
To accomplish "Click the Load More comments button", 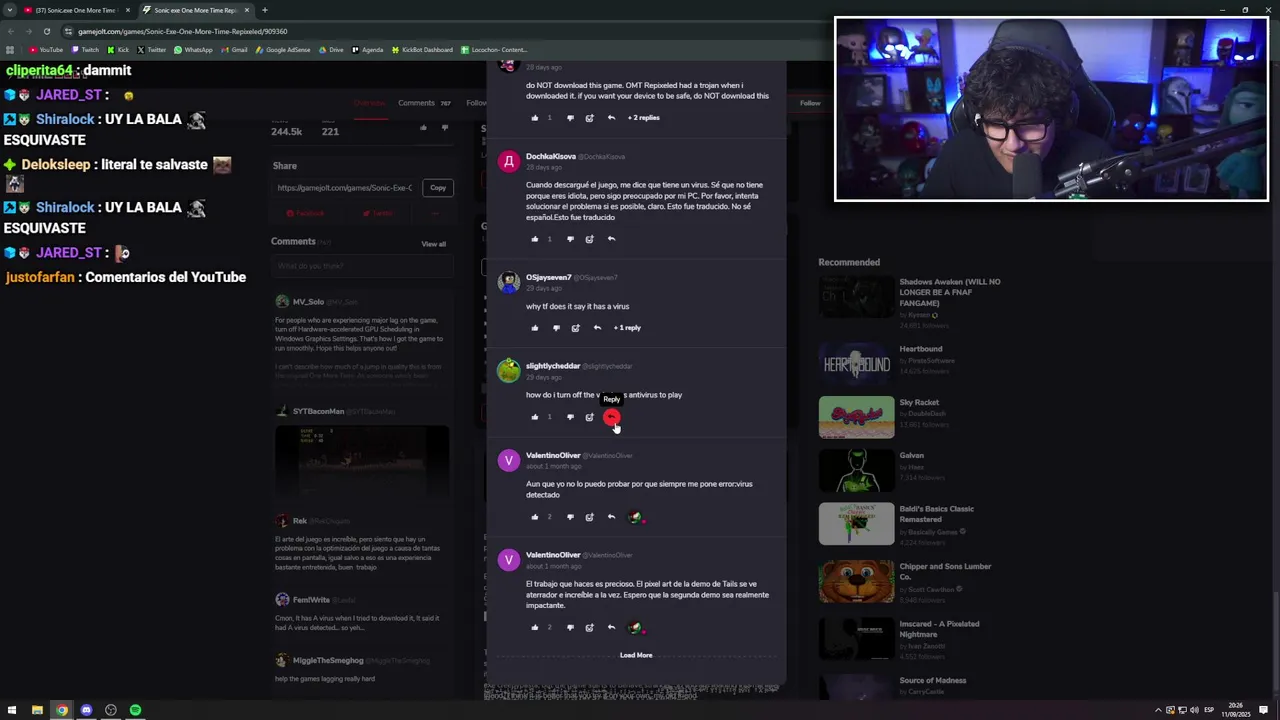I will click(636, 655).
